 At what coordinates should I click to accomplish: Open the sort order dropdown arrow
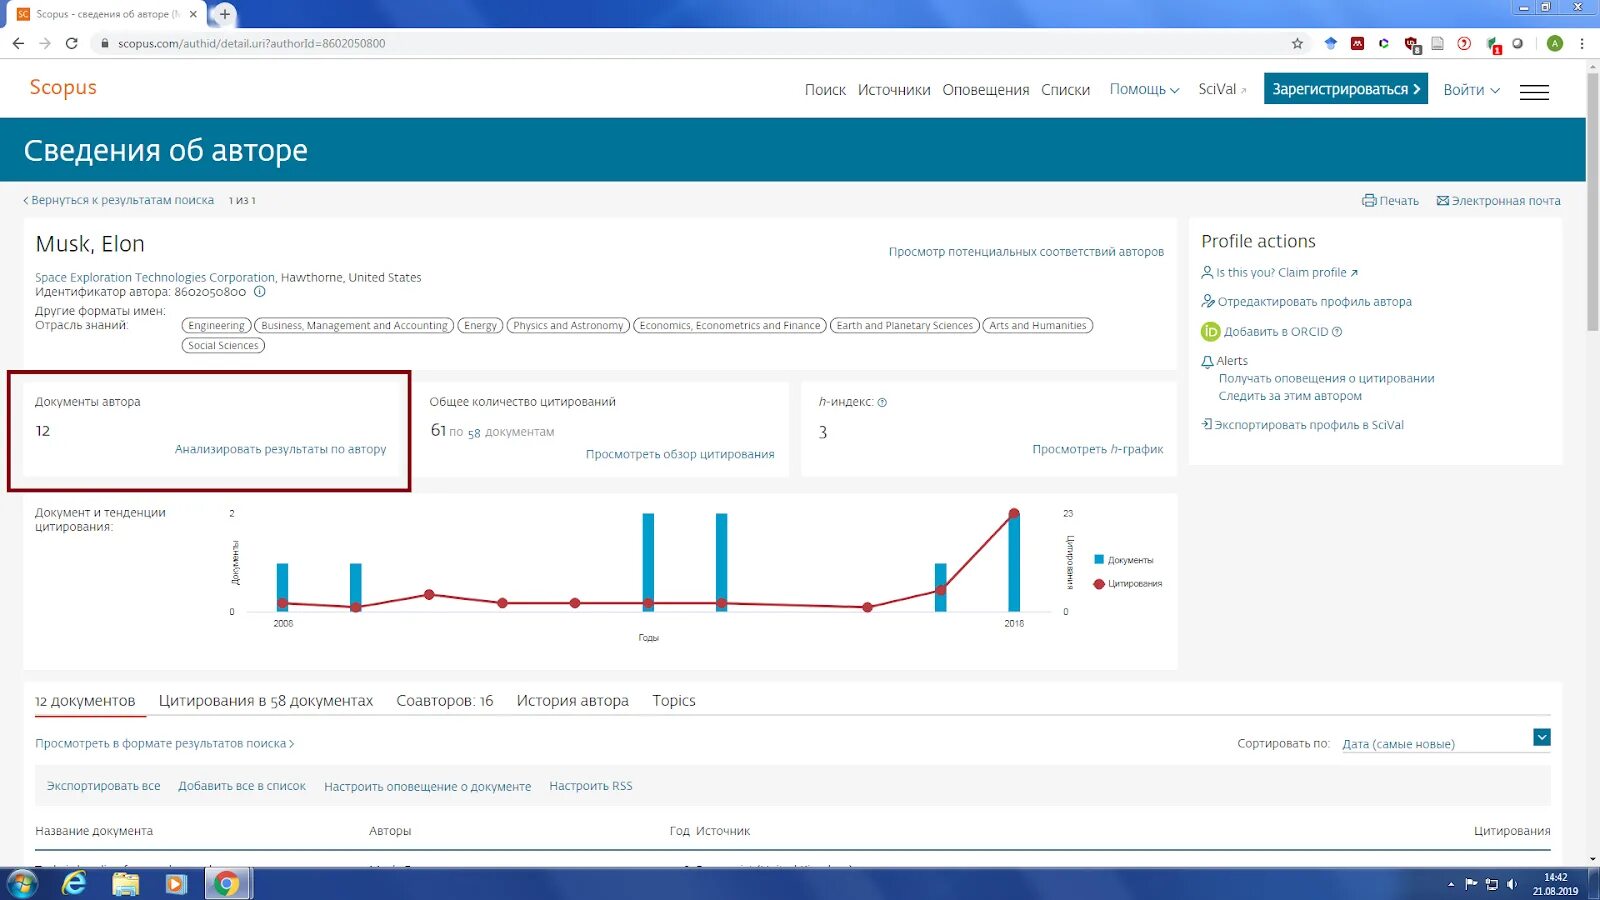click(x=1542, y=738)
